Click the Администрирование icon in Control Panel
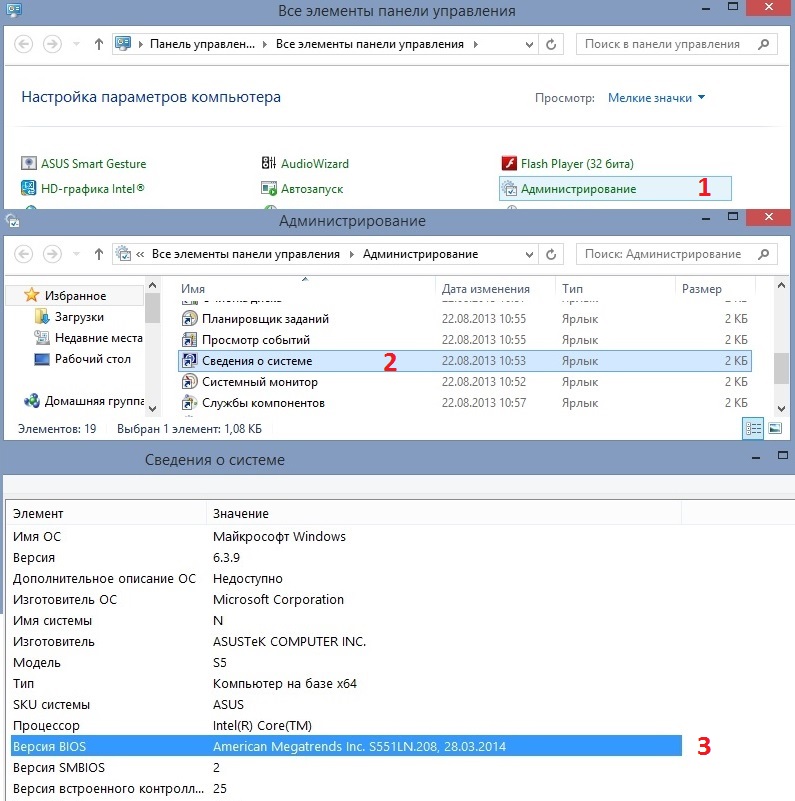 [509, 189]
